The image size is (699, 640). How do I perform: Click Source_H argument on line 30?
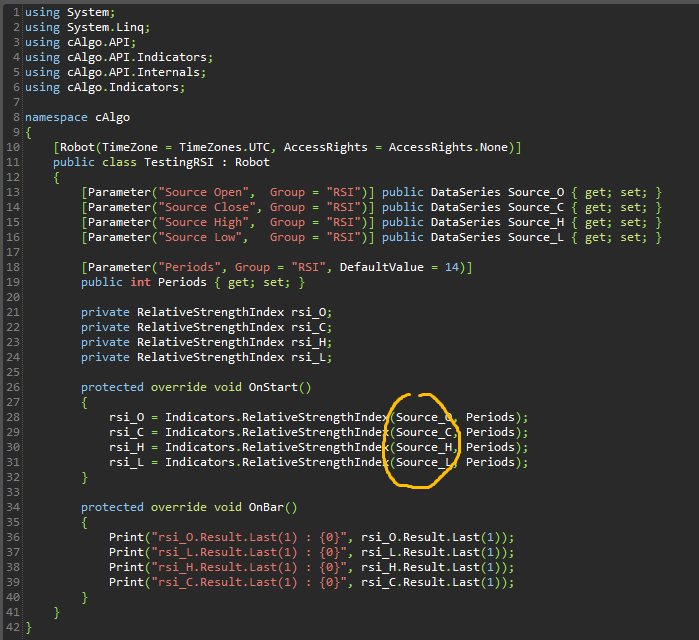[424, 447]
